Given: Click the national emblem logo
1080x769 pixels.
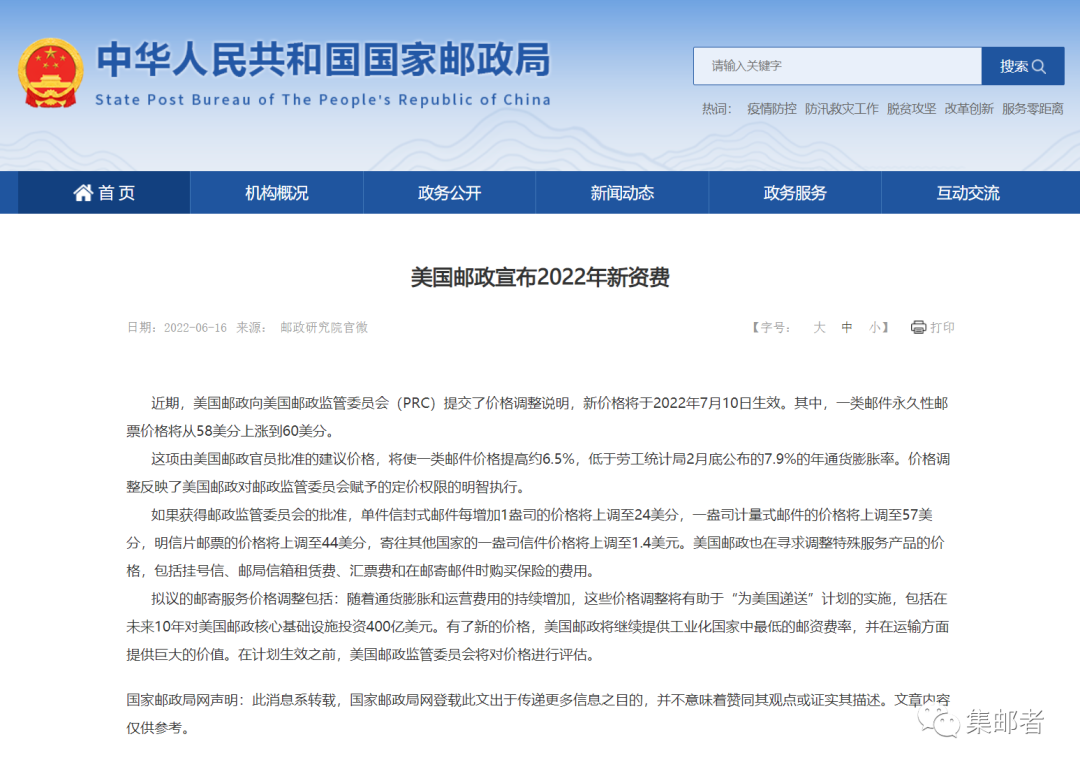Looking at the screenshot, I should [x=50, y=73].
